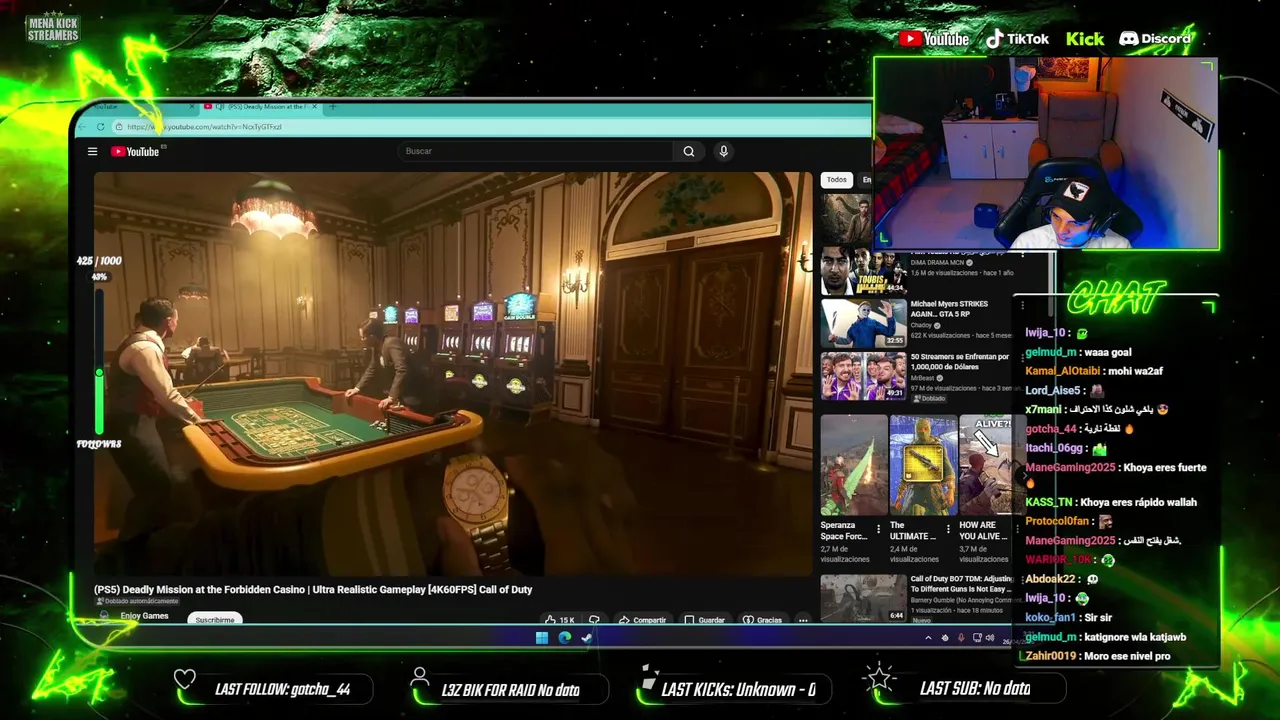Click the browser address bar URL
1280x720 pixels.
(204, 127)
